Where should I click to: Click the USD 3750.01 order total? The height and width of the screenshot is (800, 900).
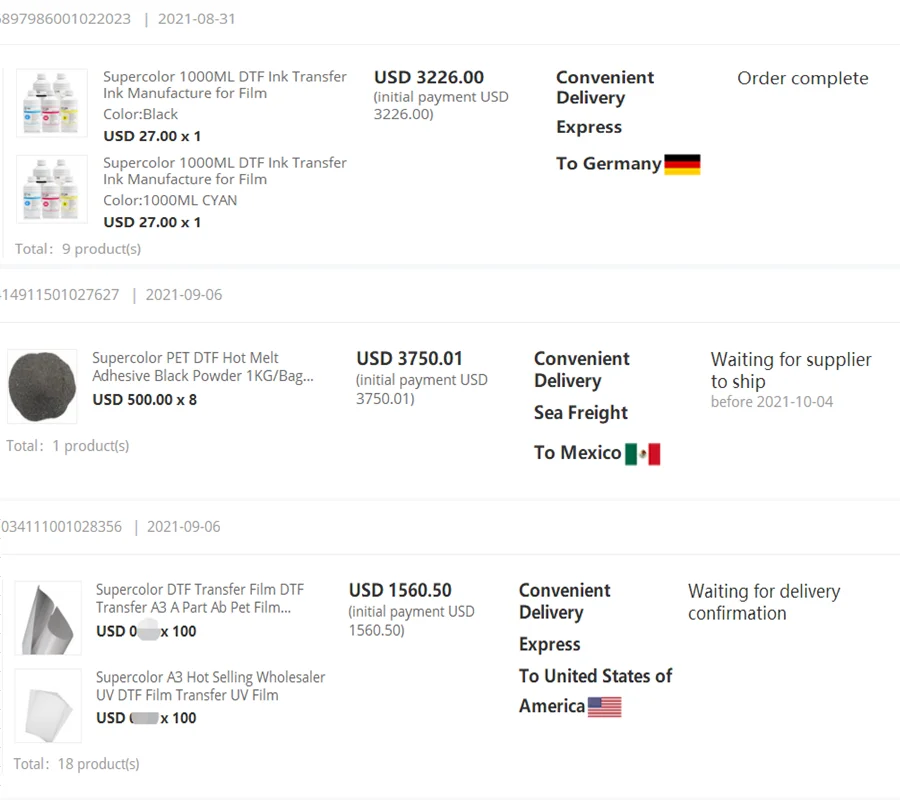410,359
